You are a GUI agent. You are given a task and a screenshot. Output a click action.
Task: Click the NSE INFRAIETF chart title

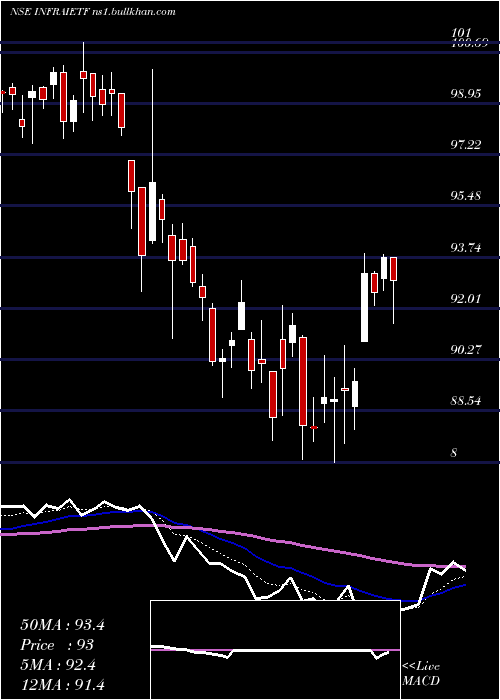pyautogui.click(x=93, y=11)
